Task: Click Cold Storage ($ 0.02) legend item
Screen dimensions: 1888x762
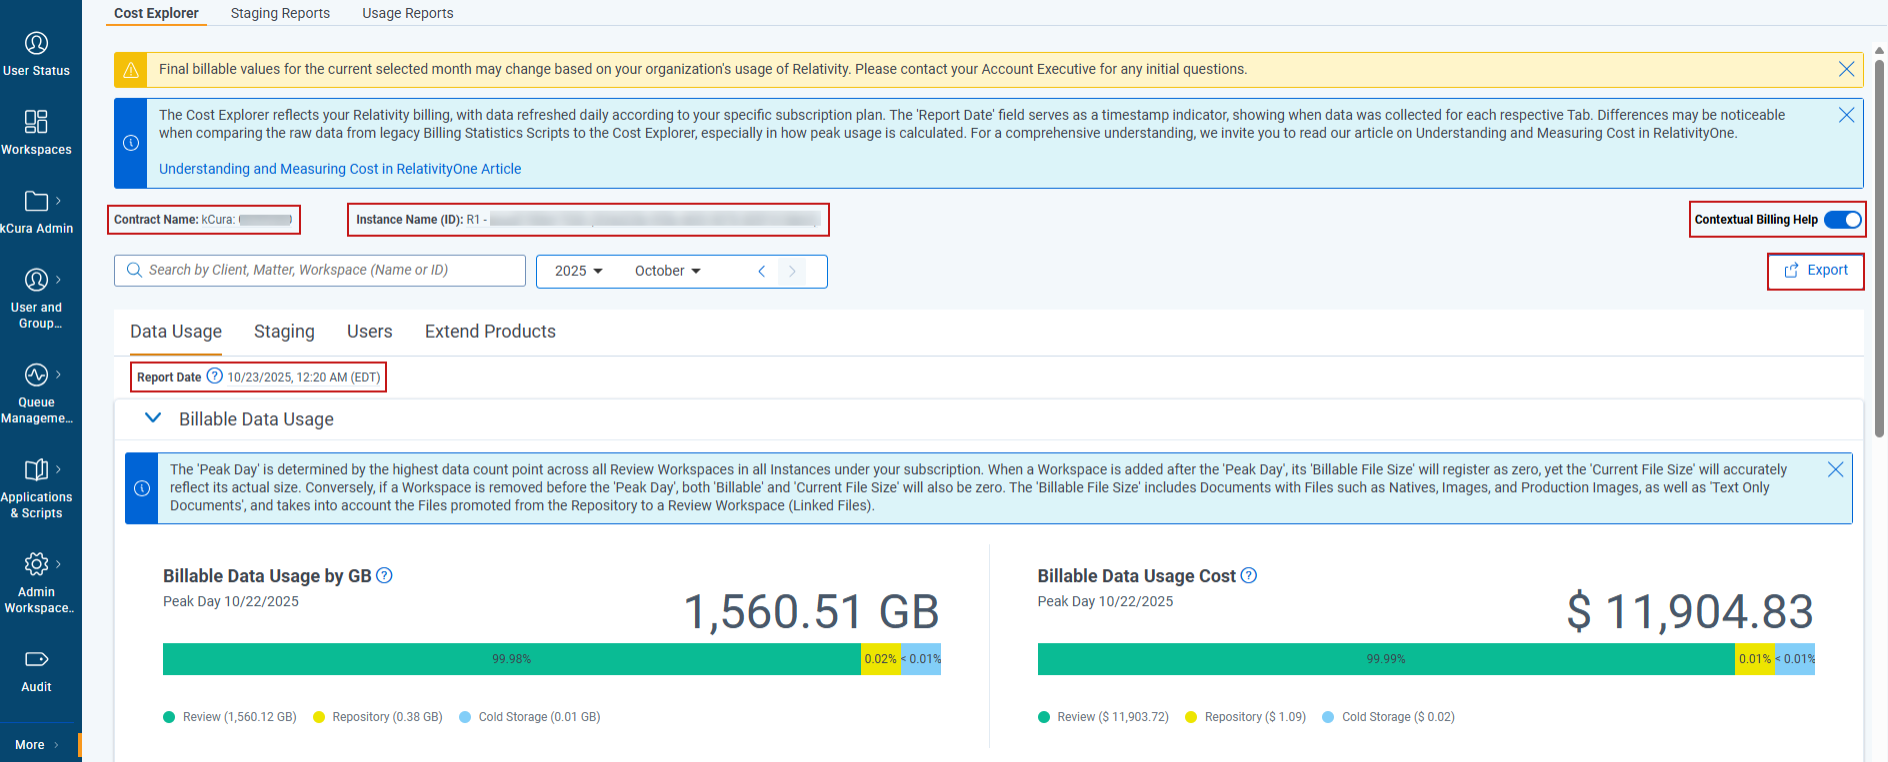Action: tap(1389, 717)
